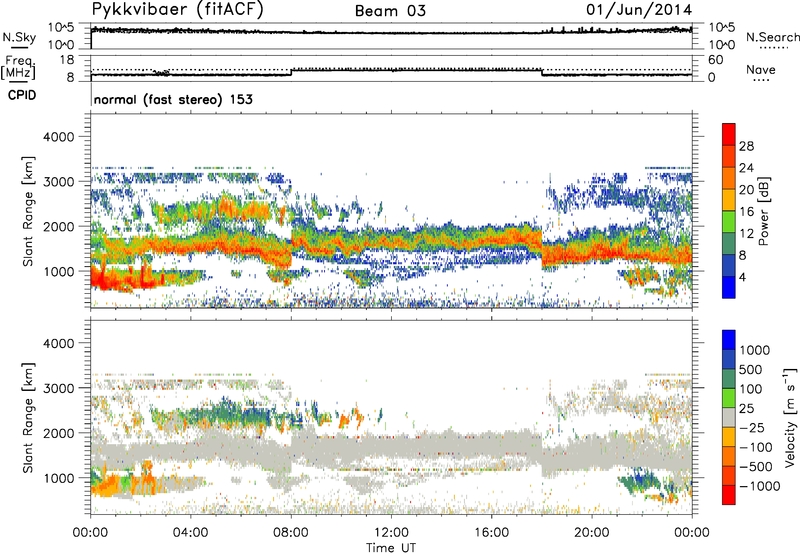The width and height of the screenshot is (800, 554).
Task: Click the 'Freq. [MHz]' axis label
Action: click(x=18, y=68)
